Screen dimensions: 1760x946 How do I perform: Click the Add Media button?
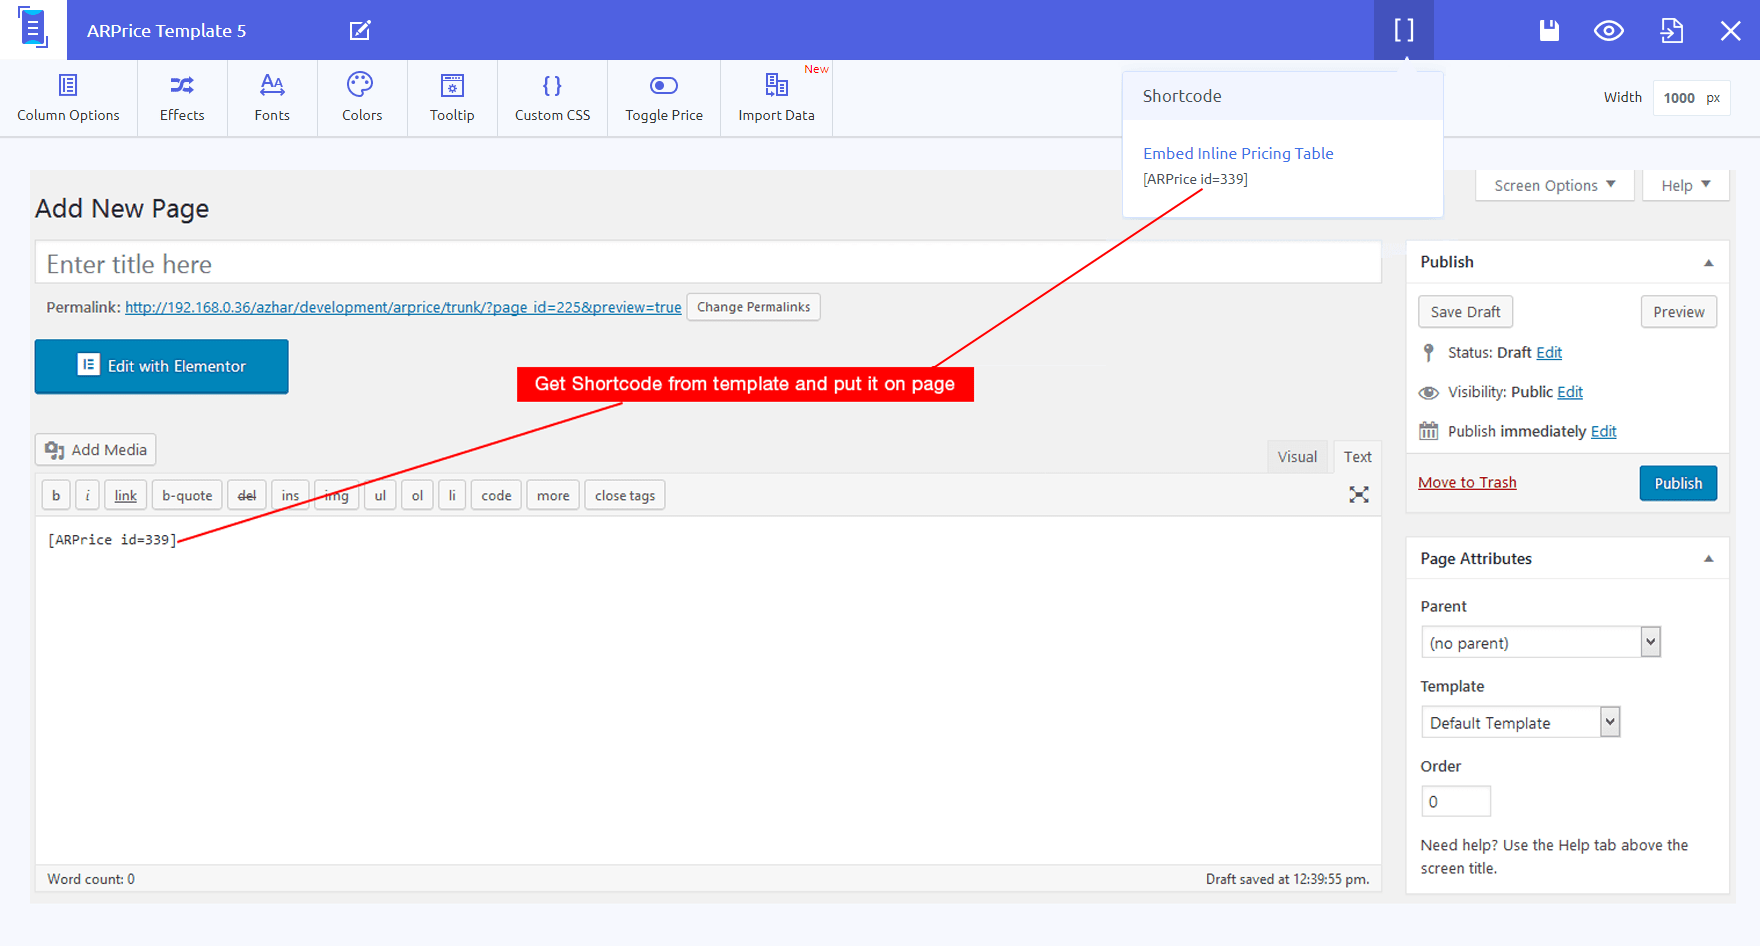pyautogui.click(x=96, y=450)
